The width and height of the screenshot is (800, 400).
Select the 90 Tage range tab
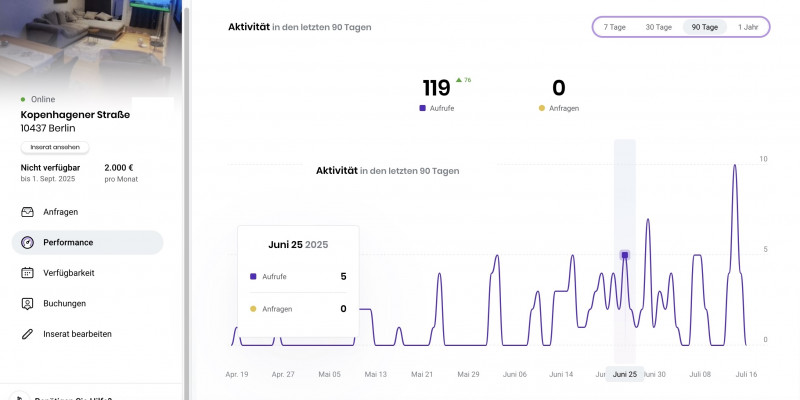pos(705,27)
